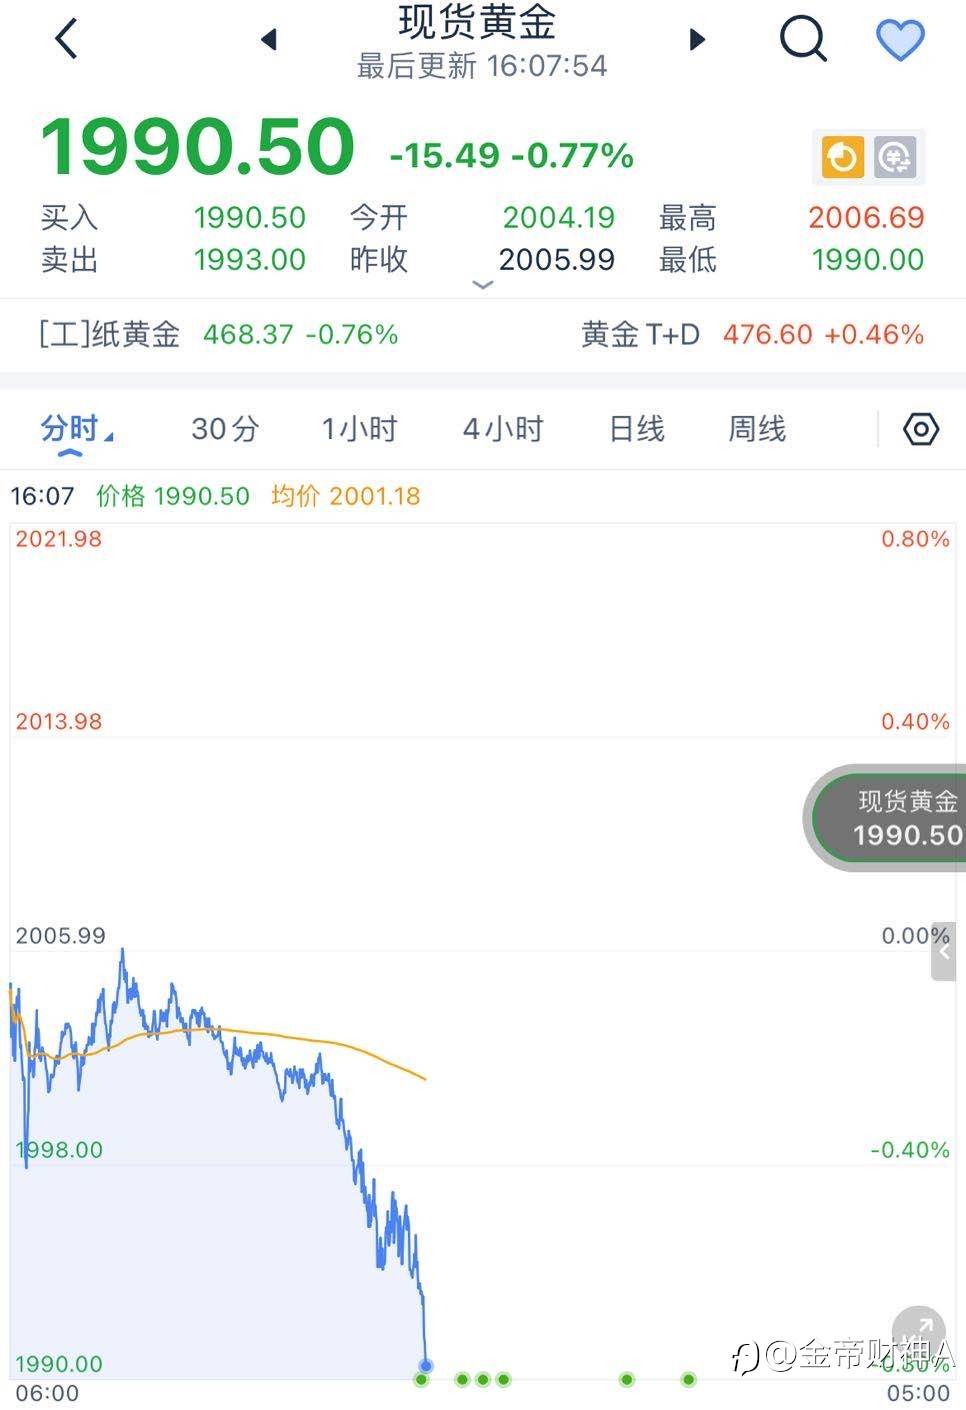The height and width of the screenshot is (1410, 966).
Task: Tap the back arrow at top left
Action: [x=66, y=40]
